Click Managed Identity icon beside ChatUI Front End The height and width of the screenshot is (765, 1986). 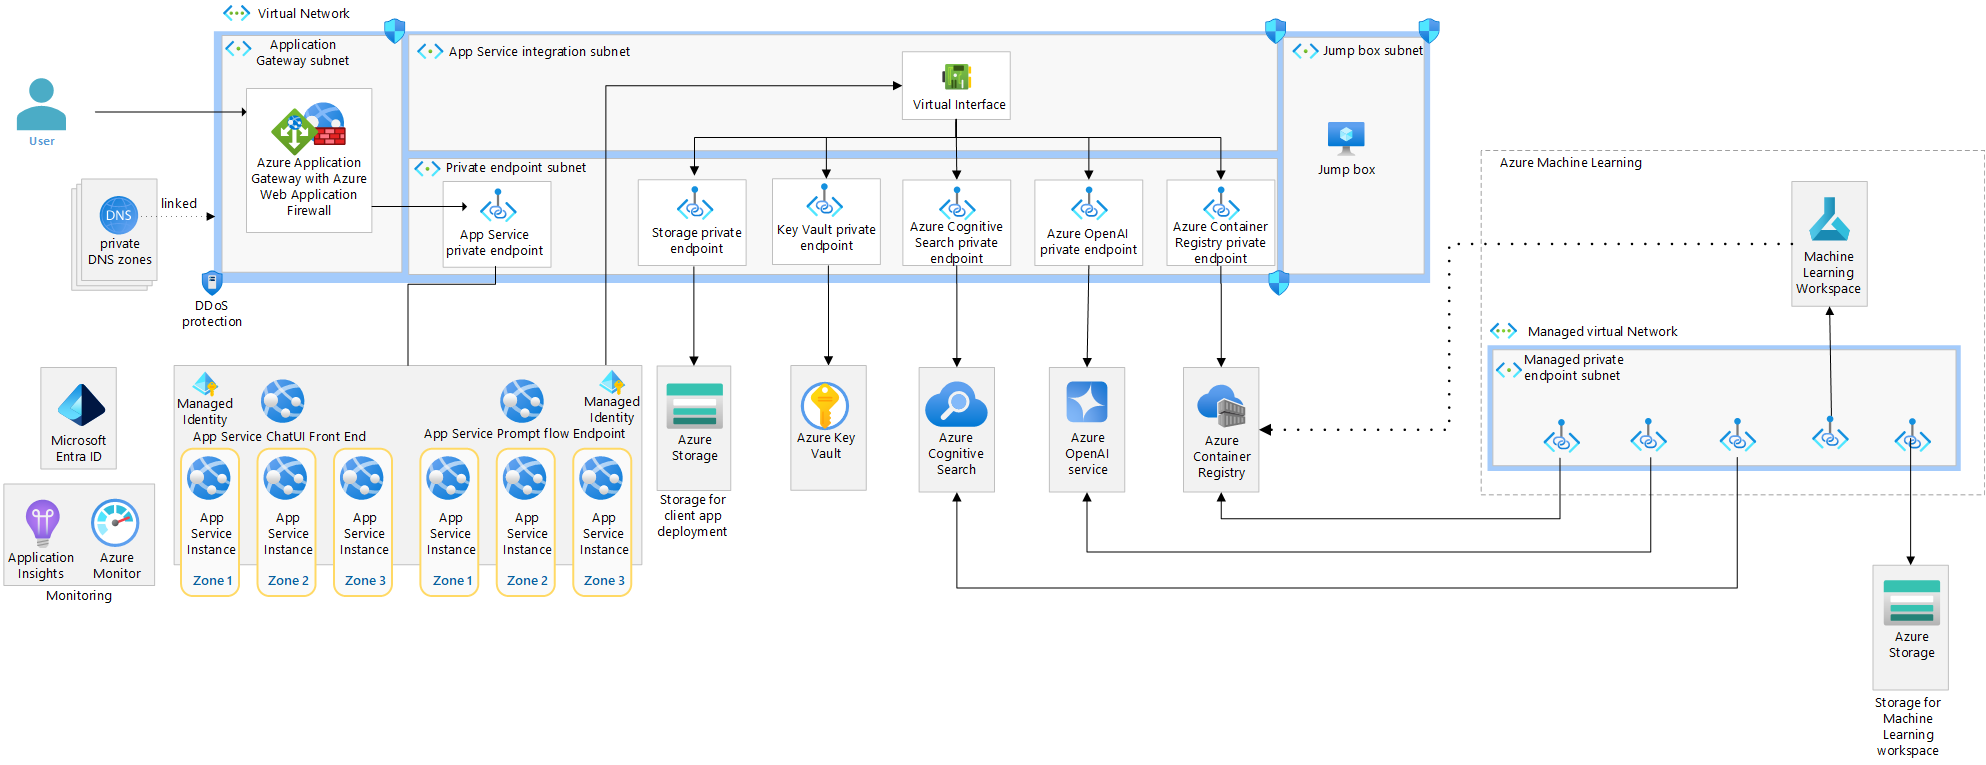[x=205, y=384]
